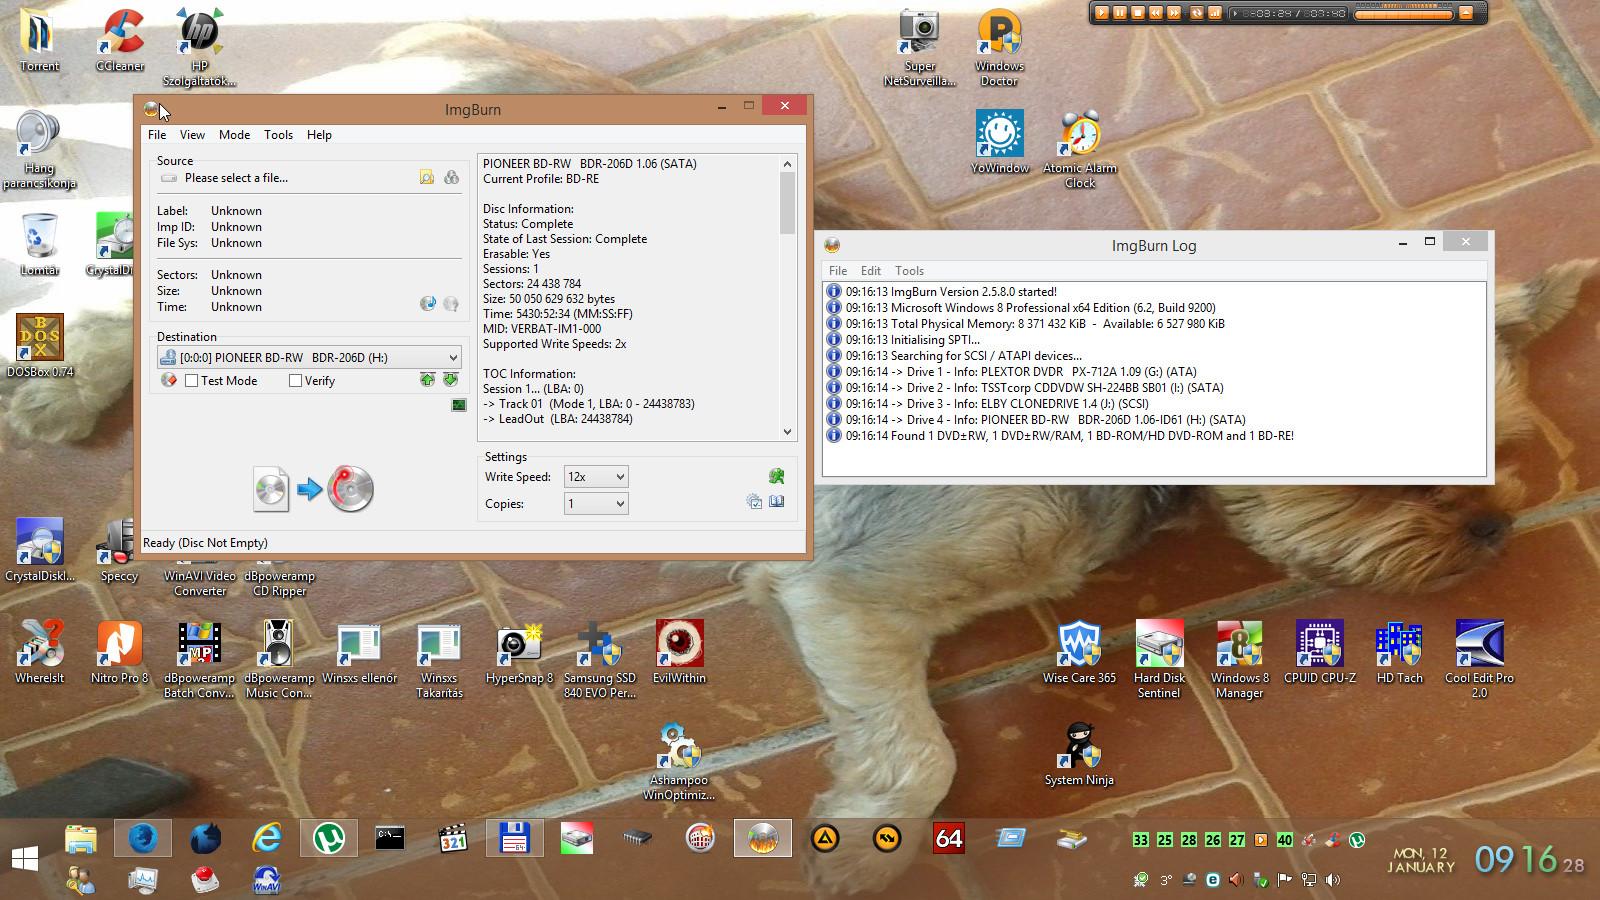This screenshot has width=1600, height=900.
Task: Click the 'Ready (Disc Not Empty)' status bar text
Action: pos(205,543)
